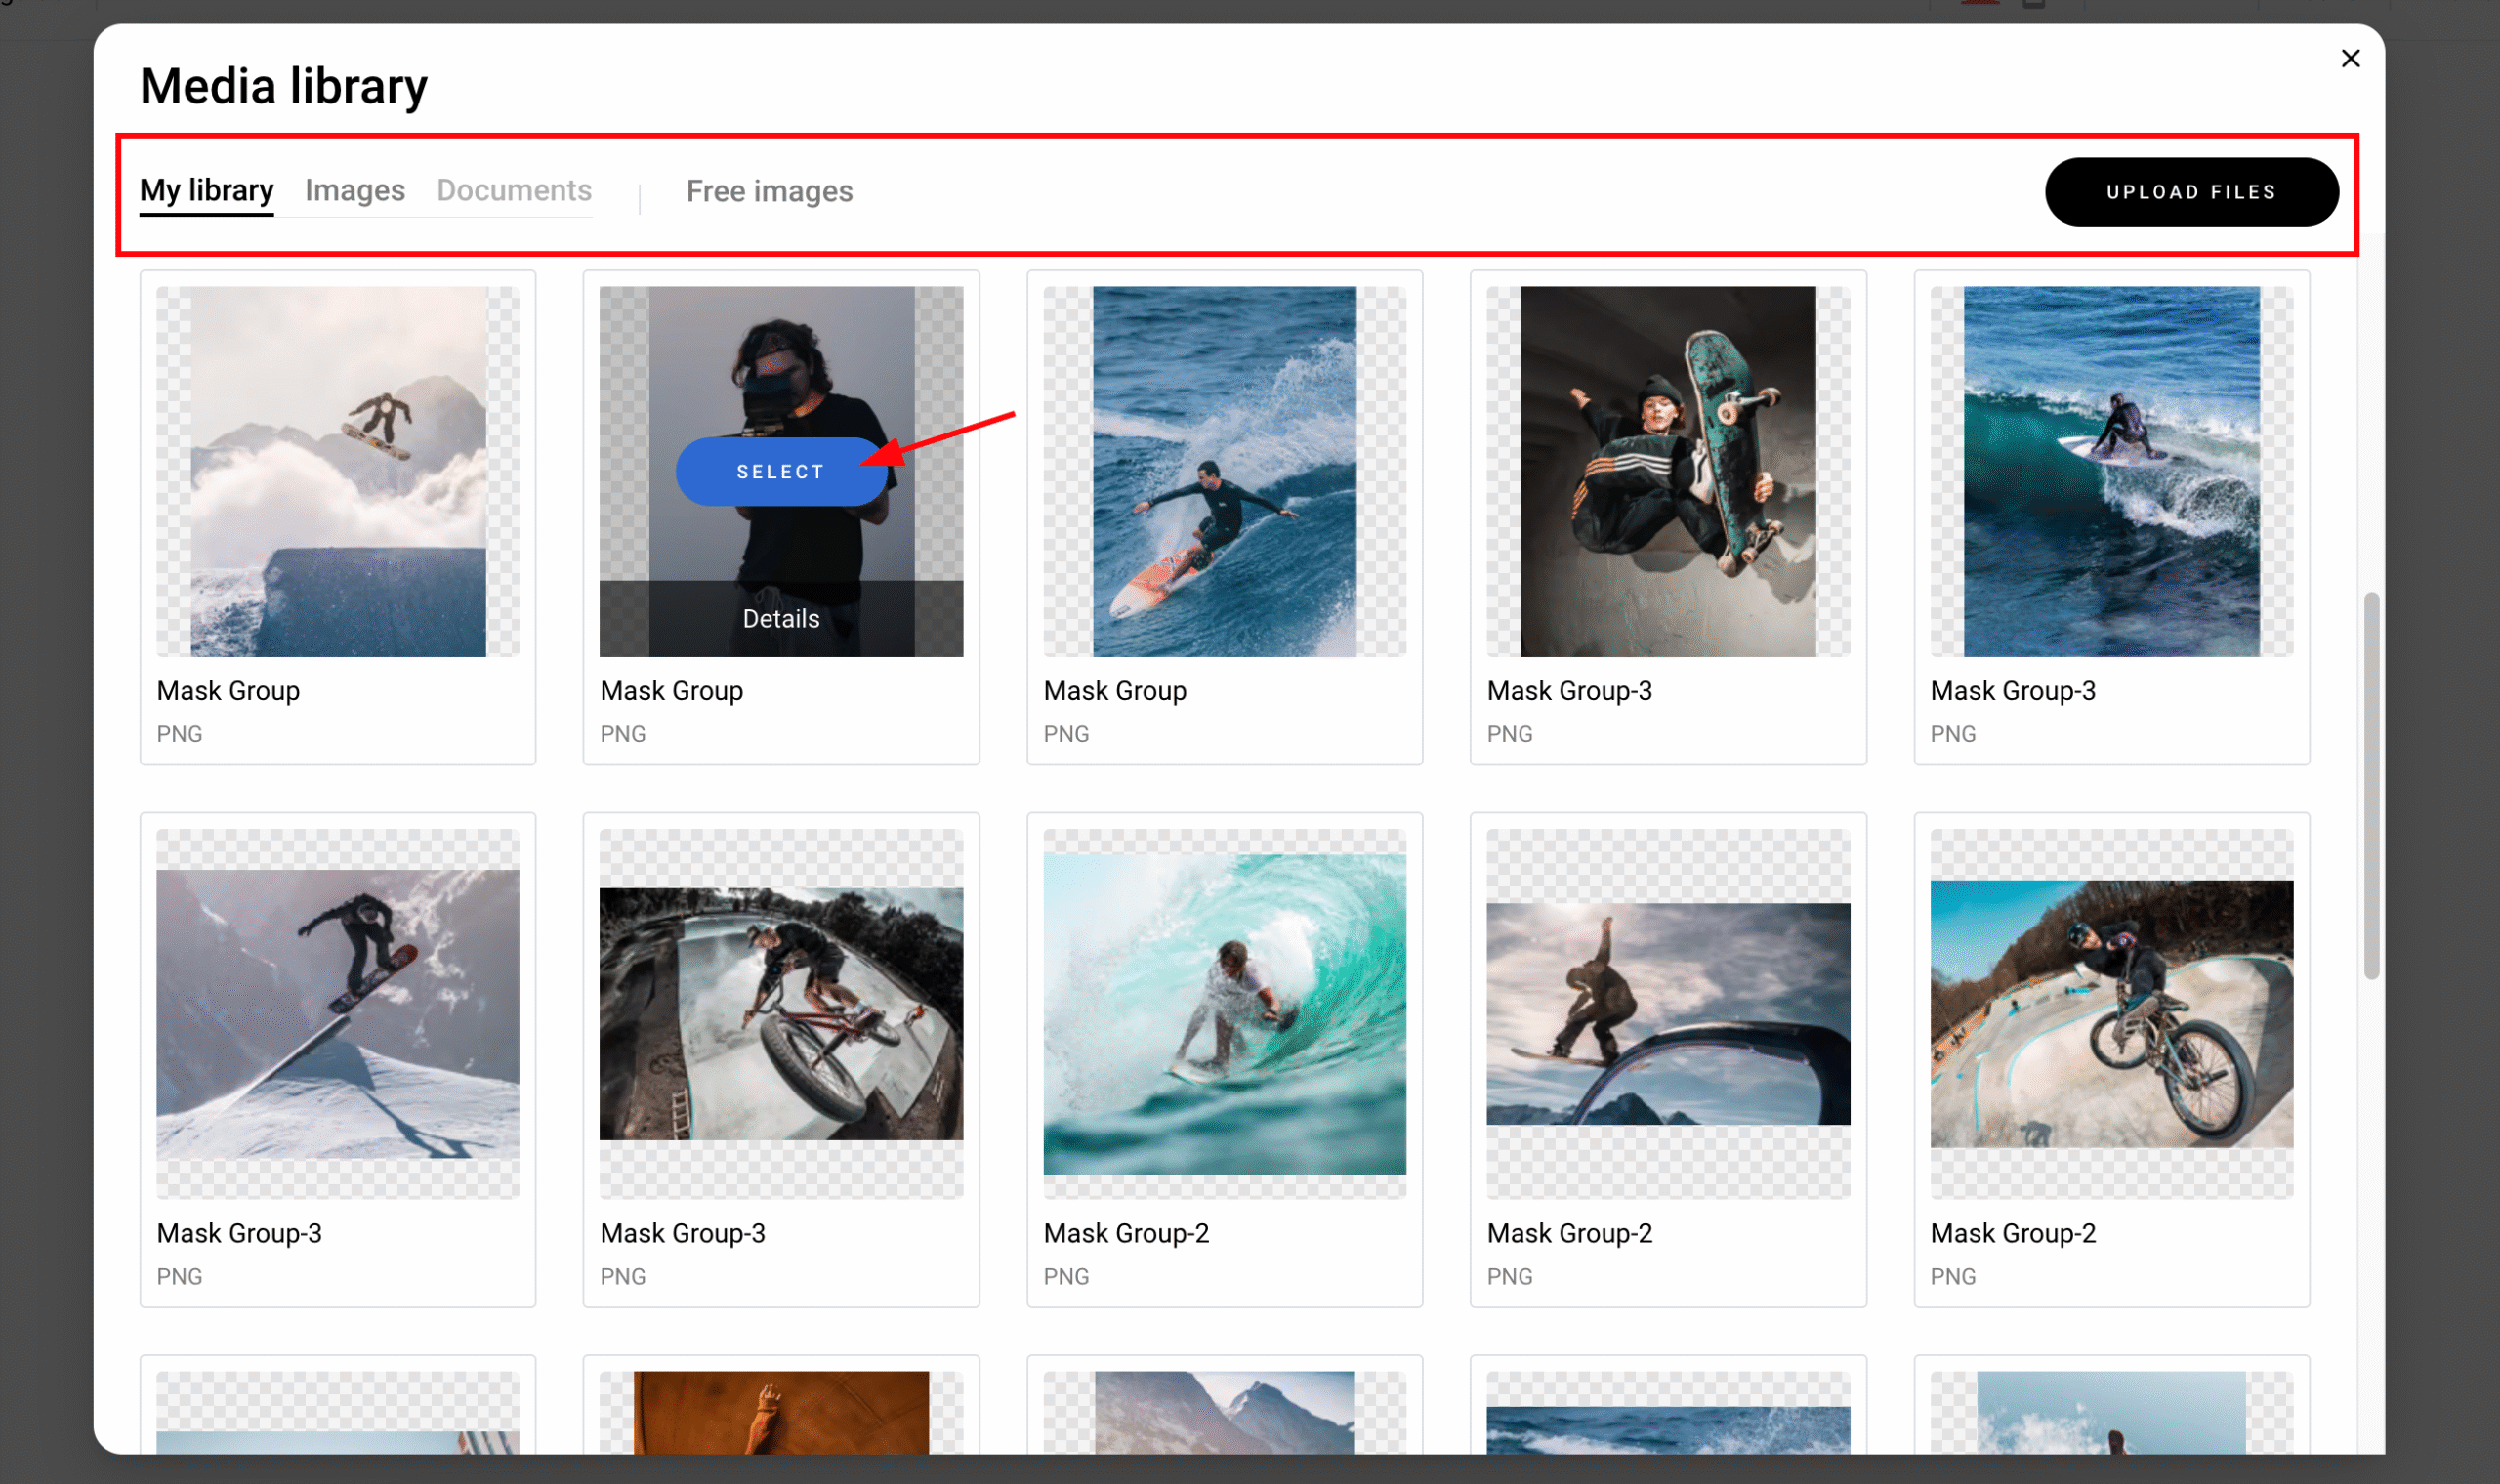2500x1484 pixels.
Task: Open the Documents tab
Action: [x=514, y=190]
